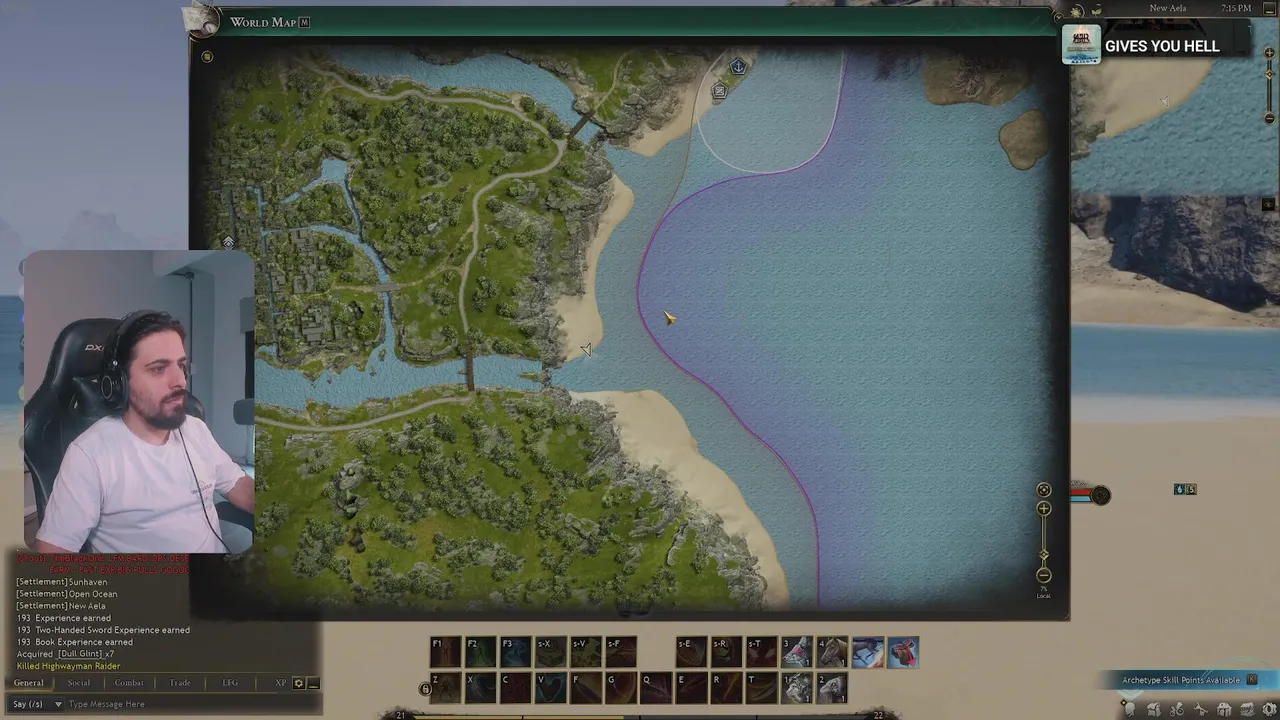Summon the brown horse in slot 4
The height and width of the screenshot is (720, 1280).
(x=832, y=652)
